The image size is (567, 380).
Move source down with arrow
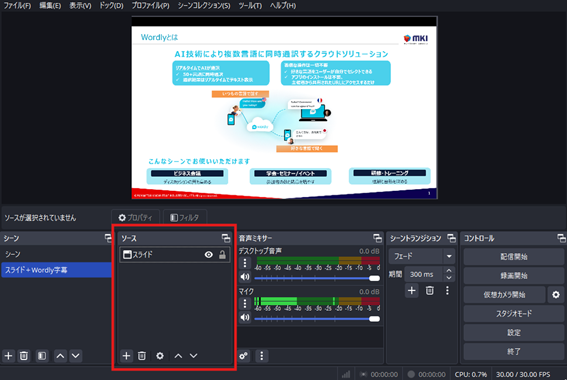click(193, 356)
